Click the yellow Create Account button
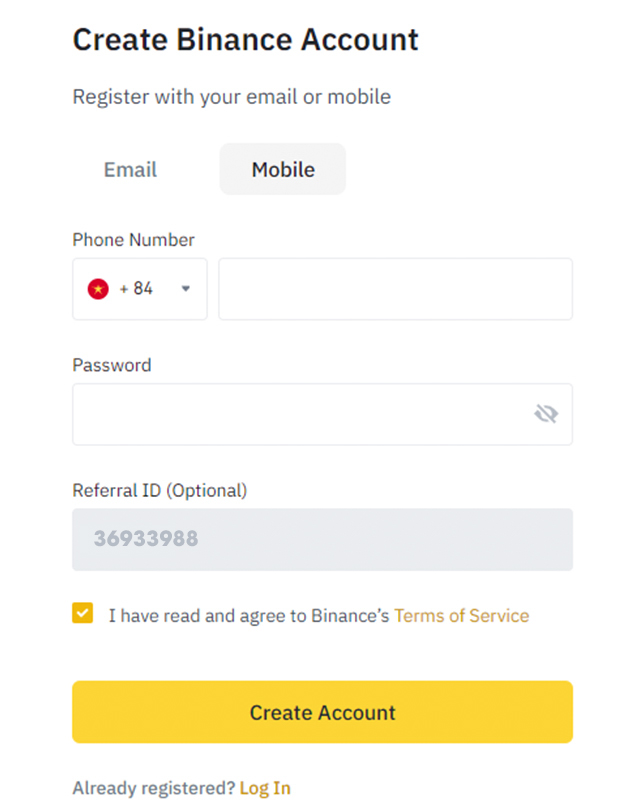640x812 pixels. [322, 712]
